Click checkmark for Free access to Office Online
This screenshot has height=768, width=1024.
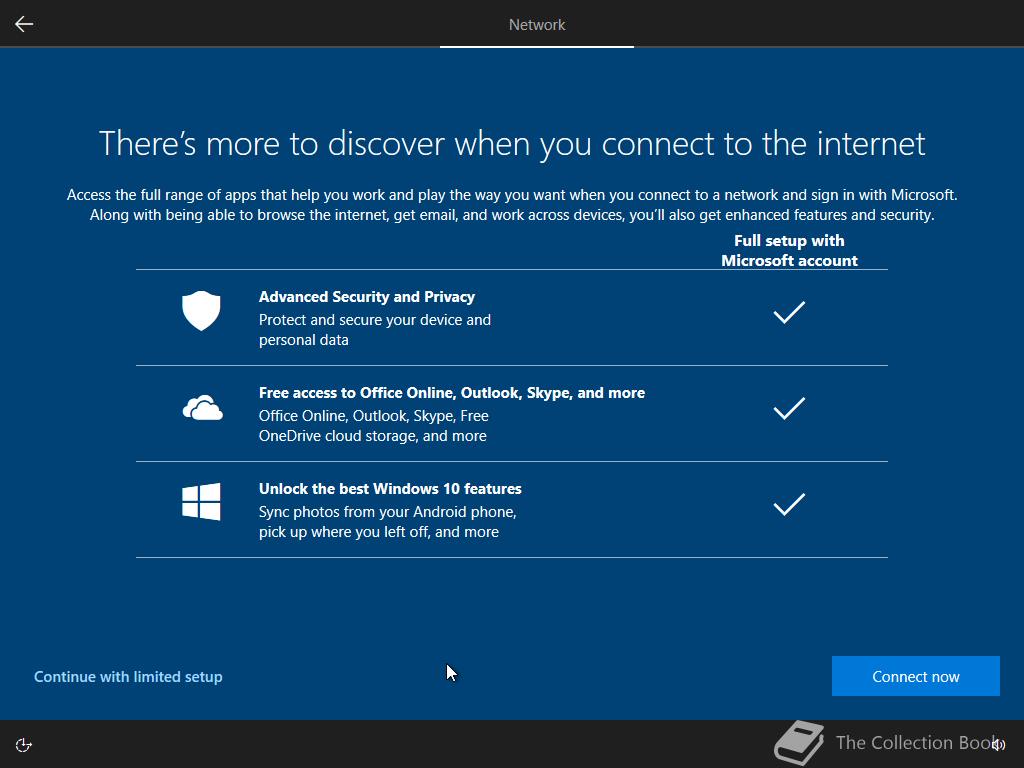789,408
